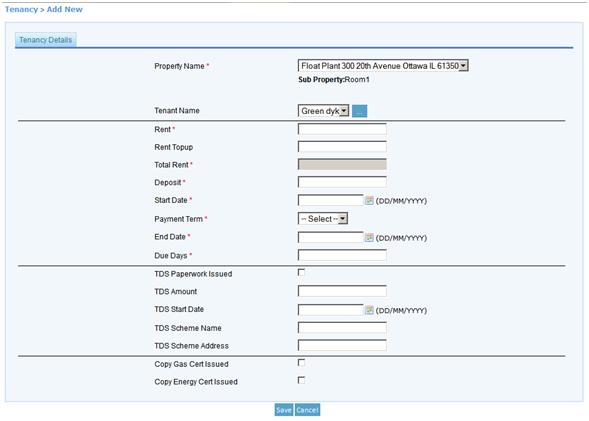Click the Save button
Image resolution: width=589 pixels, height=421 pixels.
pos(284,410)
